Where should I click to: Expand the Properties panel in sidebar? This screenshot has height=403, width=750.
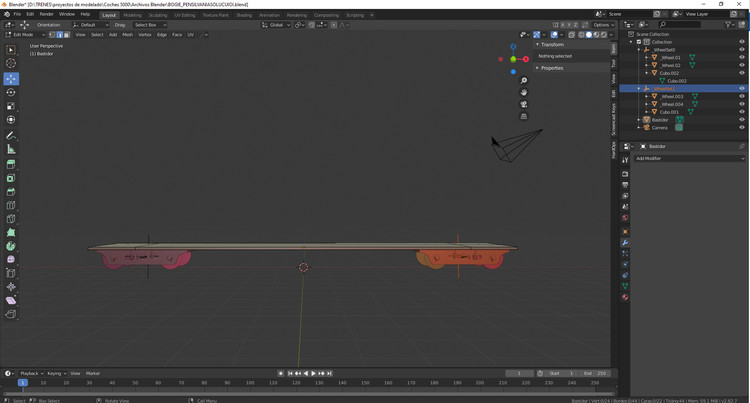click(x=551, y=68)
